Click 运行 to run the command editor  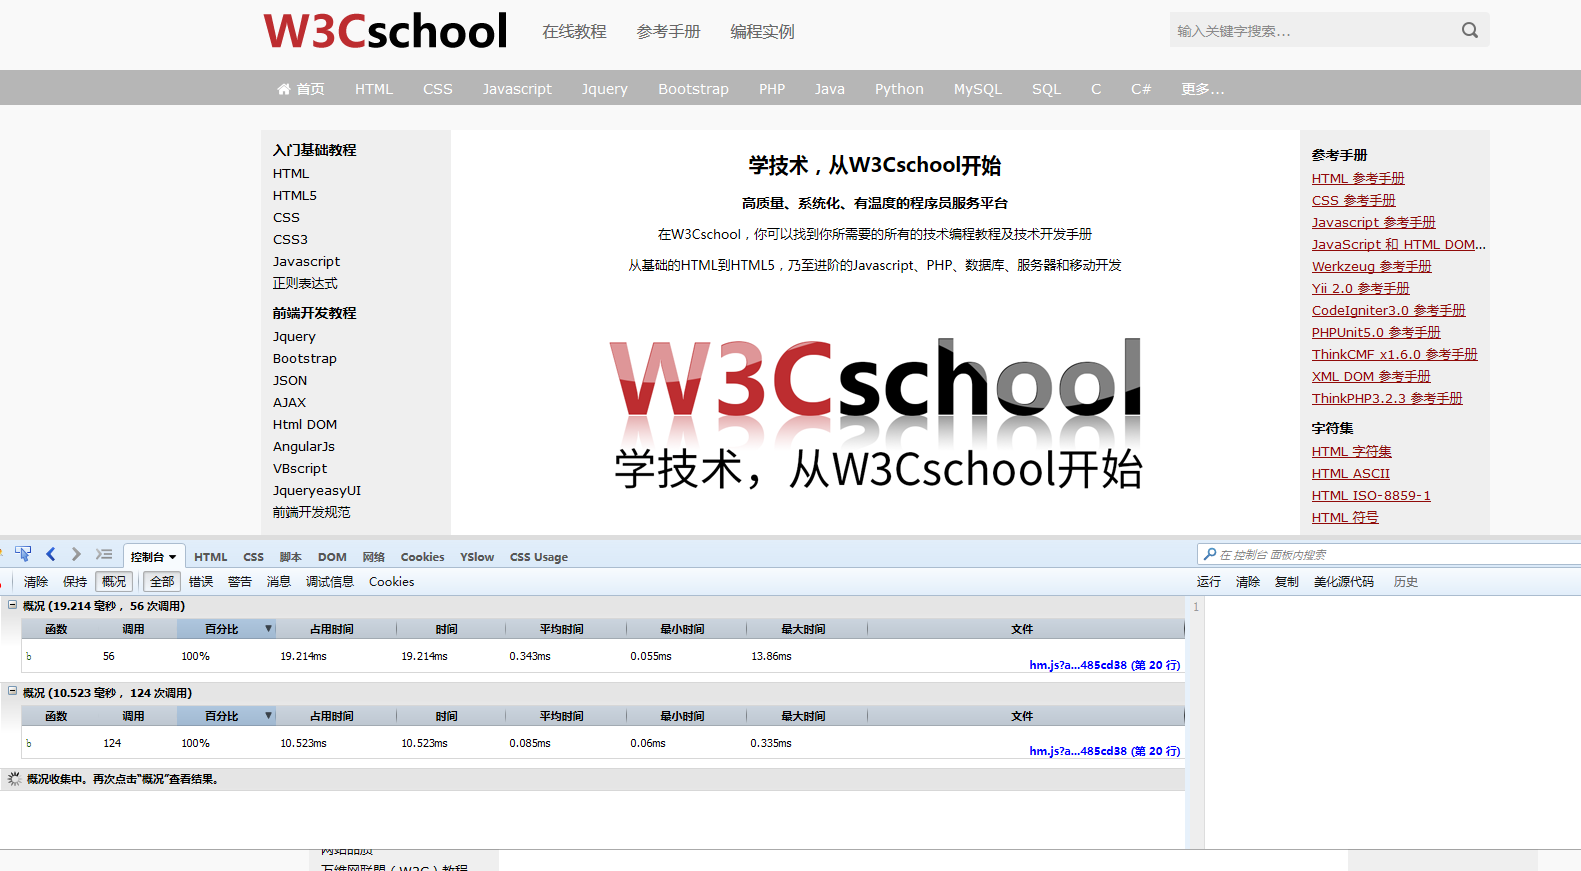point(1209,582)
